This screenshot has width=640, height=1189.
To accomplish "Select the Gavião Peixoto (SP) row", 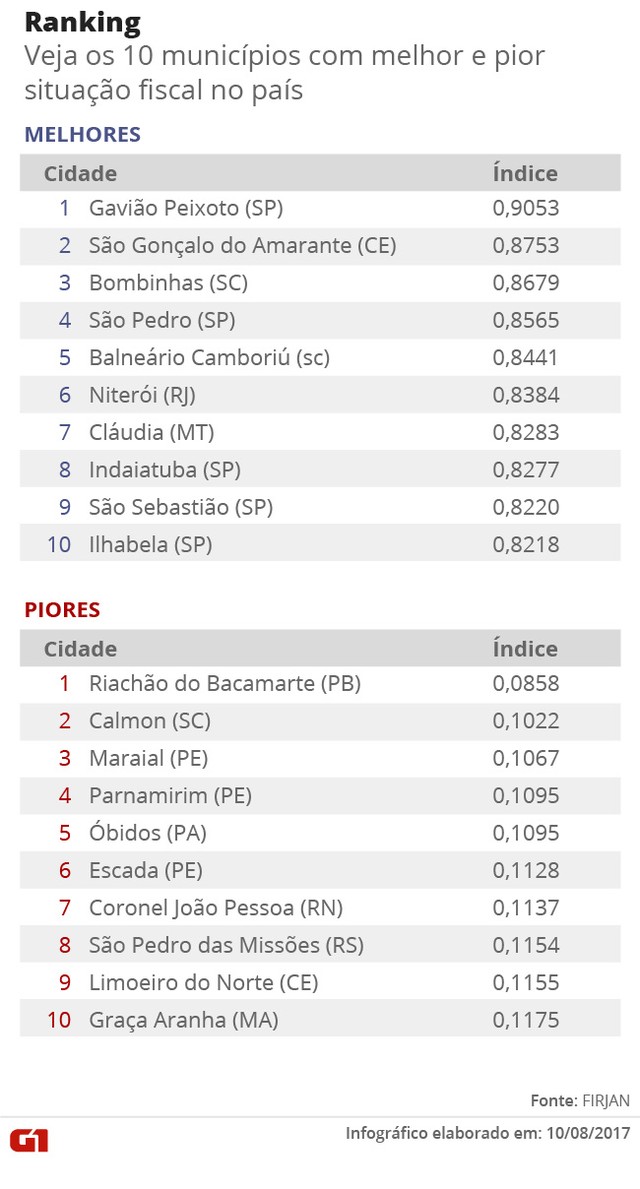I will pos(320,208).
